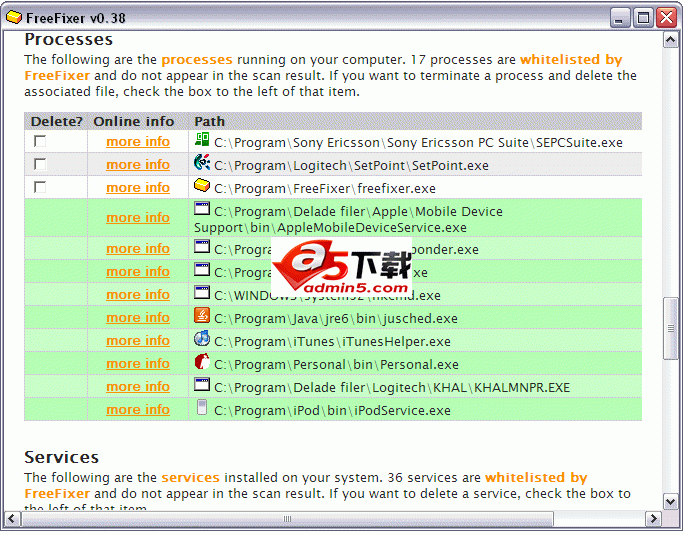Click the freefixer.exe yellow icon
Viewport: 684px width, 535px height.
(x=202, y=185)
